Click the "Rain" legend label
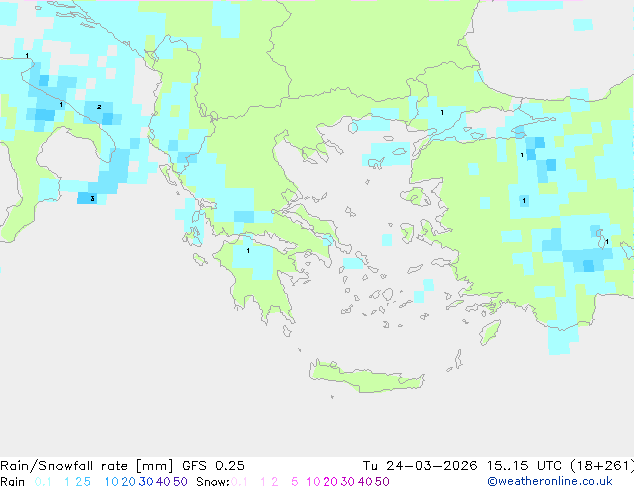The height and width of the screenshot is (490, 634). tap(13, 482)
